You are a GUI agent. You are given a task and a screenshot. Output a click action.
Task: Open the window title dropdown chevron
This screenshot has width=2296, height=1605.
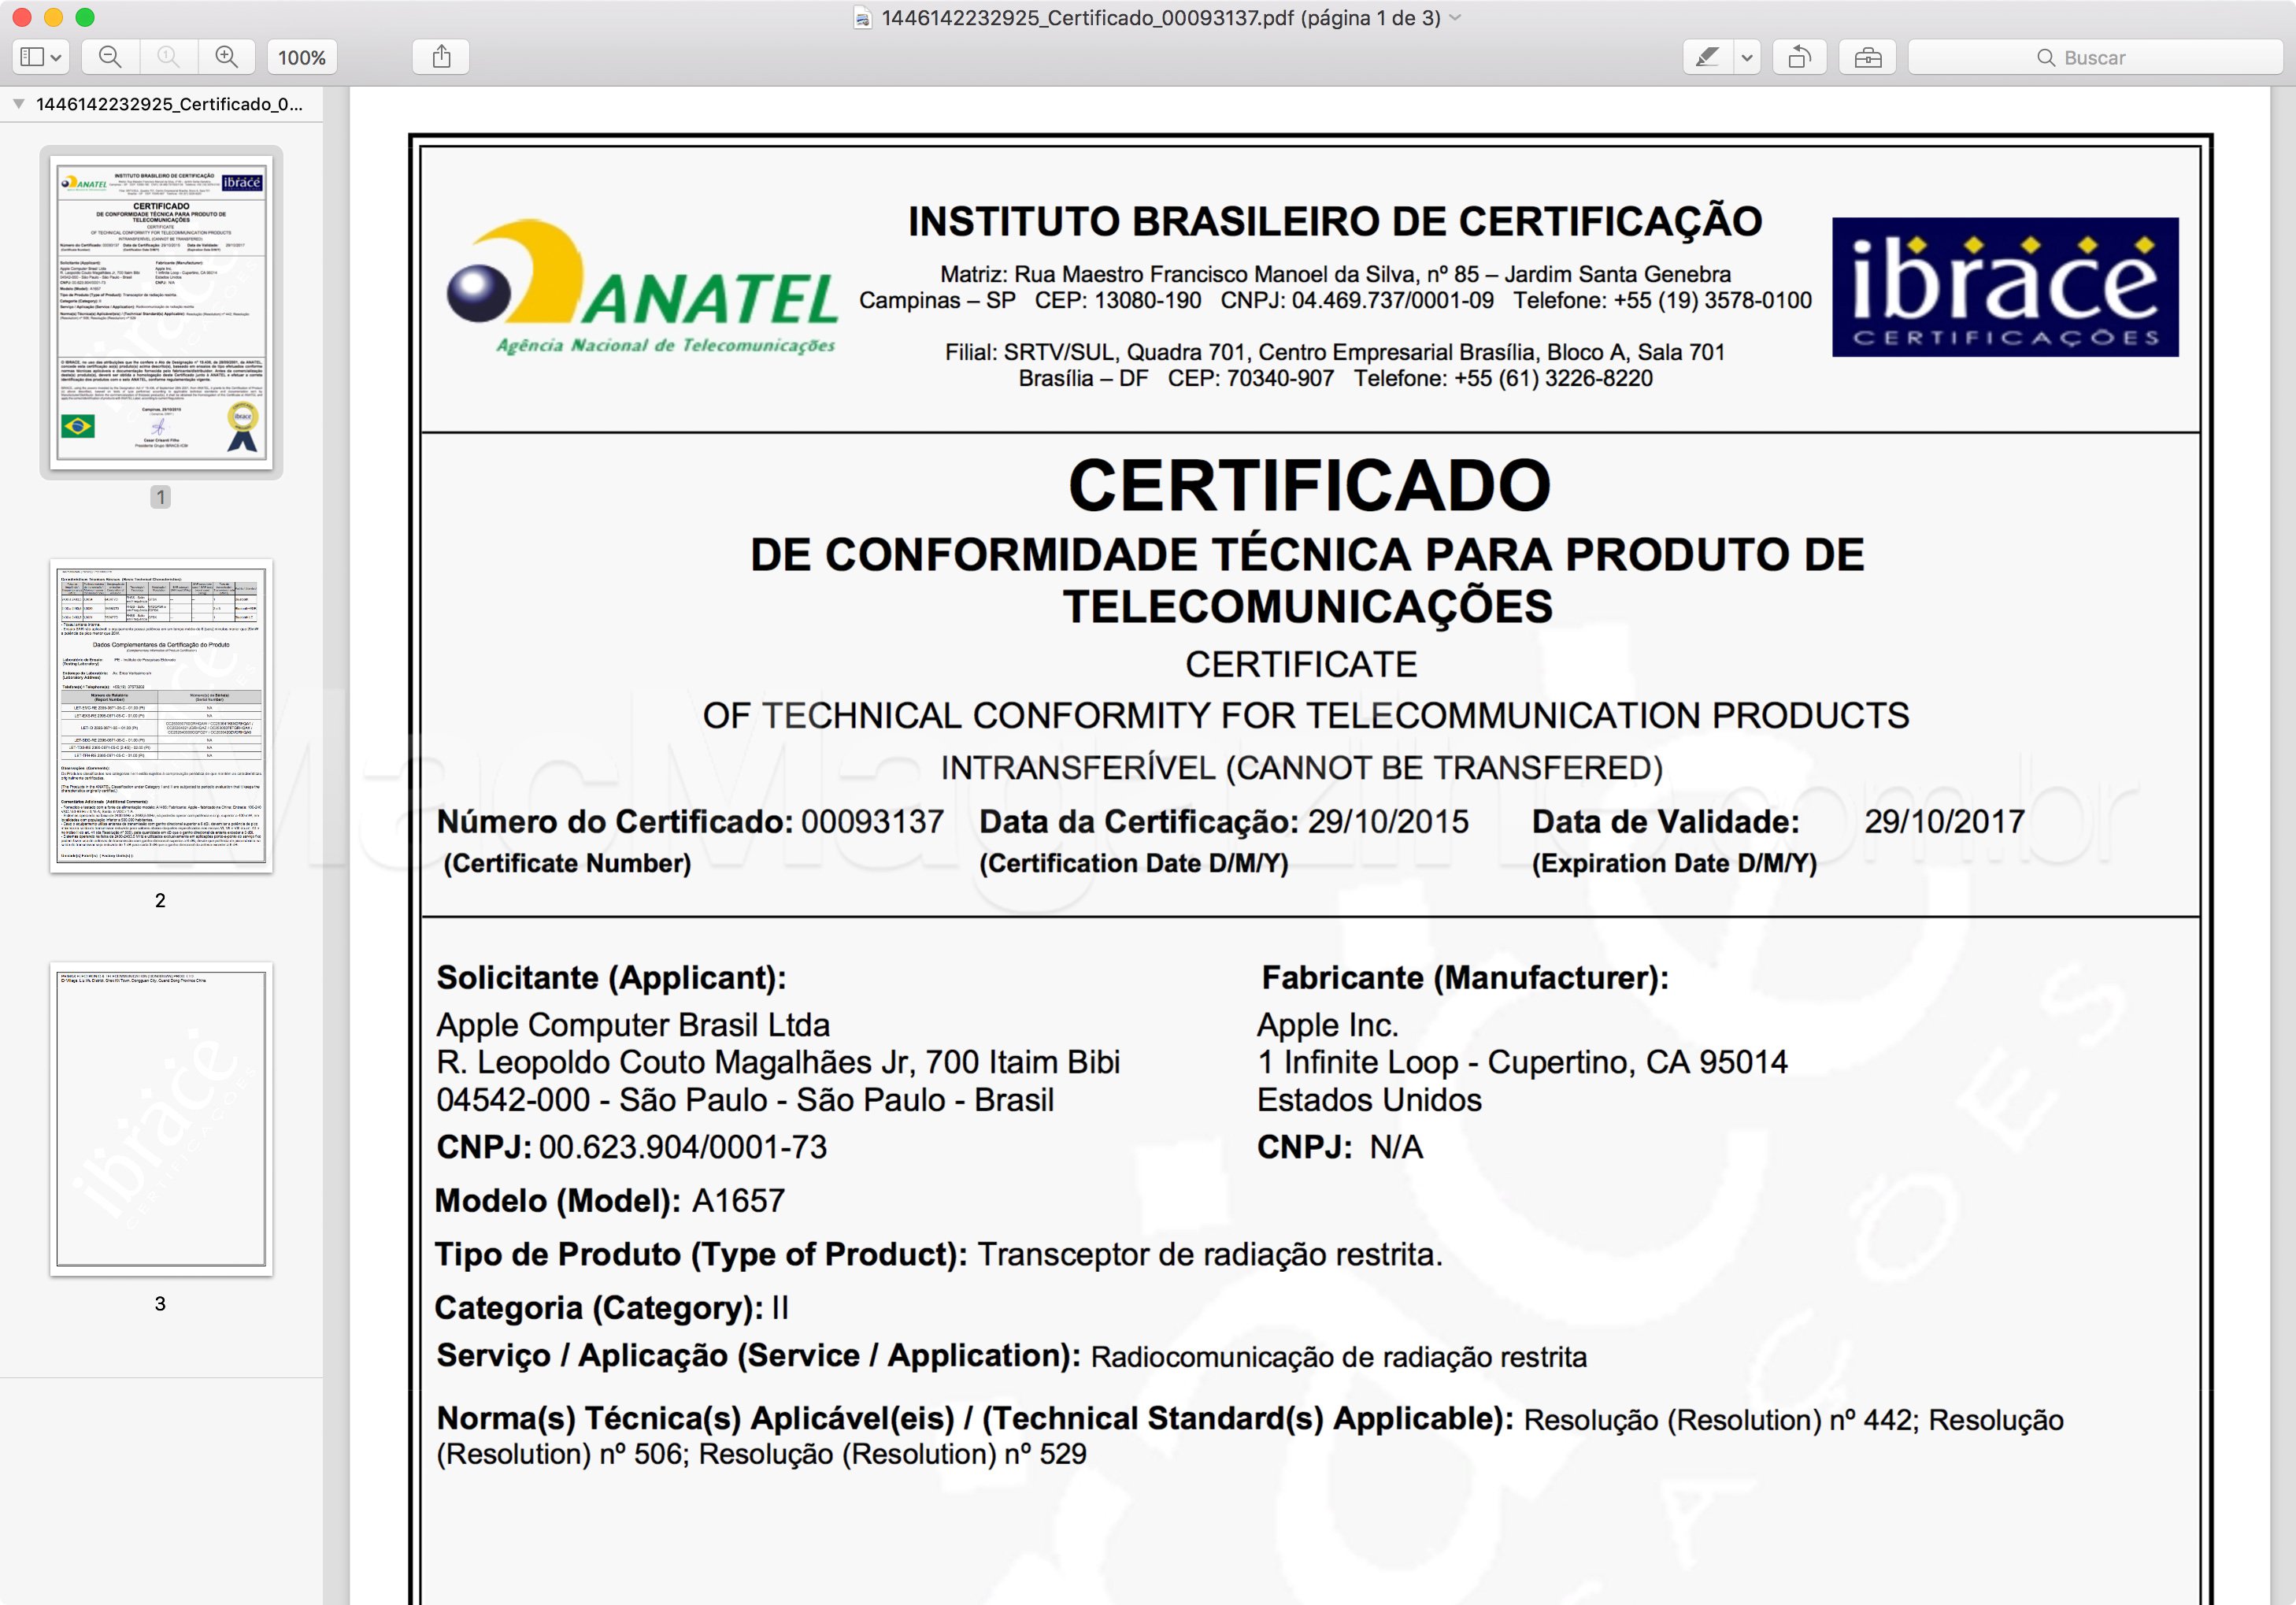(1456, 17)
